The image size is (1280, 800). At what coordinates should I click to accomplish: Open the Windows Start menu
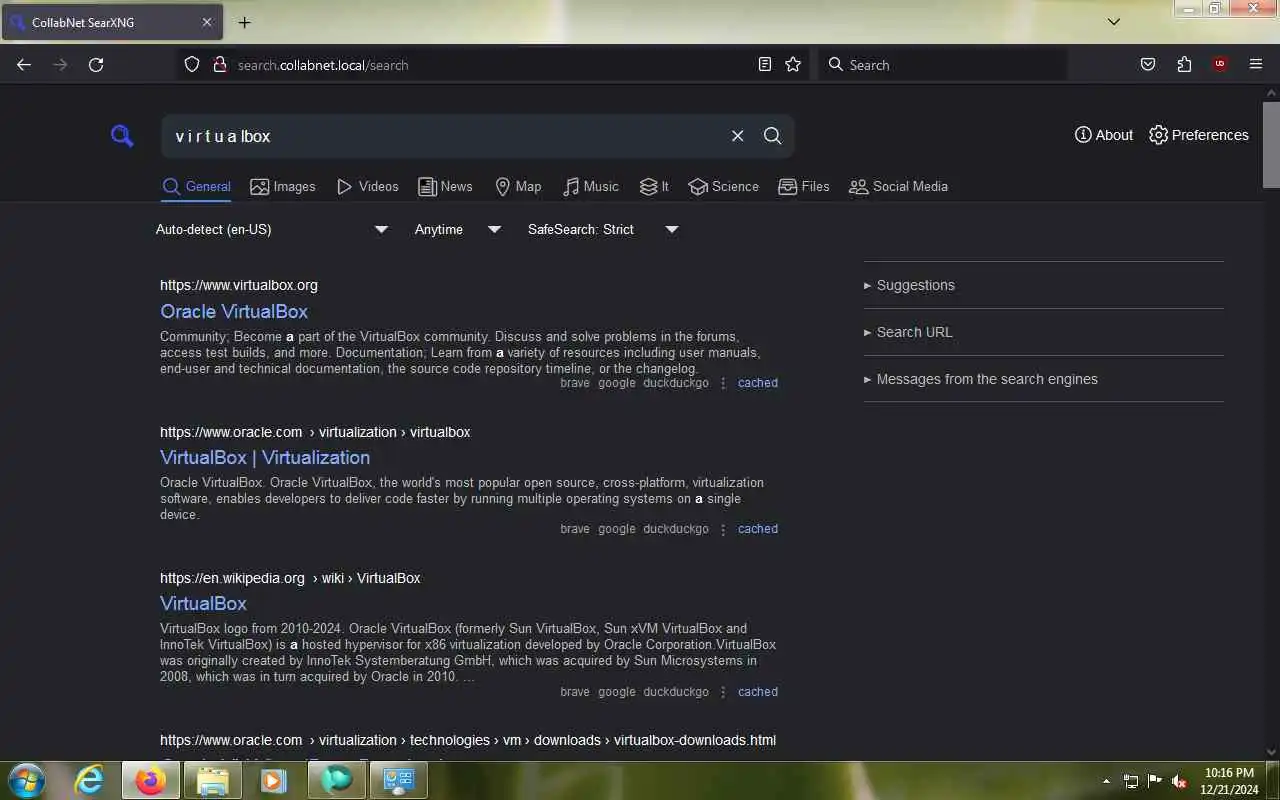26,780
